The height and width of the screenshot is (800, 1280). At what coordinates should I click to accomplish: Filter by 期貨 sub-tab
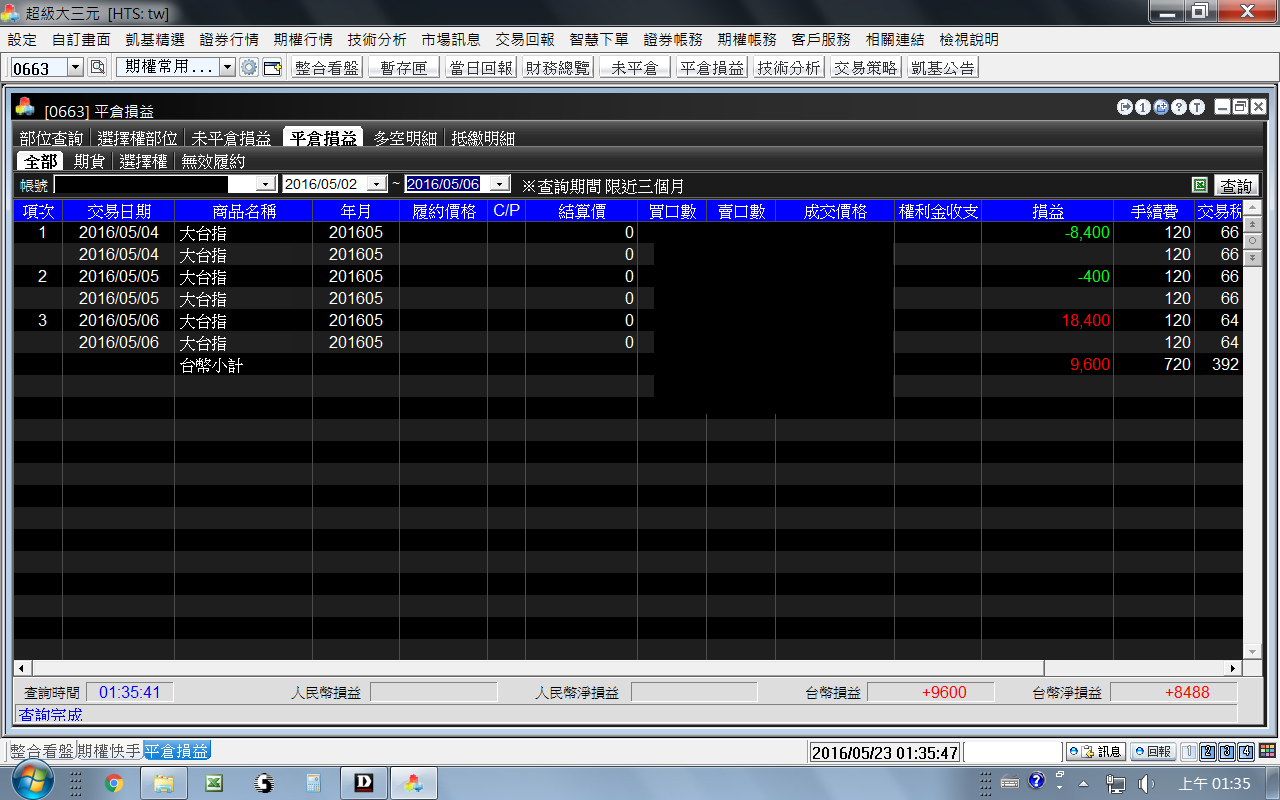[89, 161]
